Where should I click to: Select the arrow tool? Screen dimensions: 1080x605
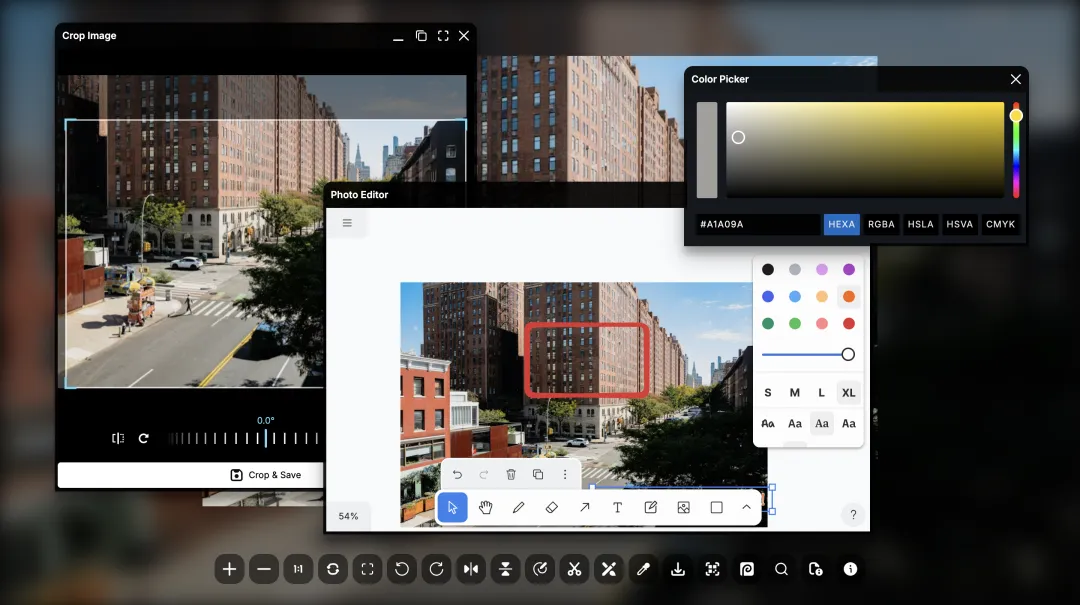click(x=585, y=508)
